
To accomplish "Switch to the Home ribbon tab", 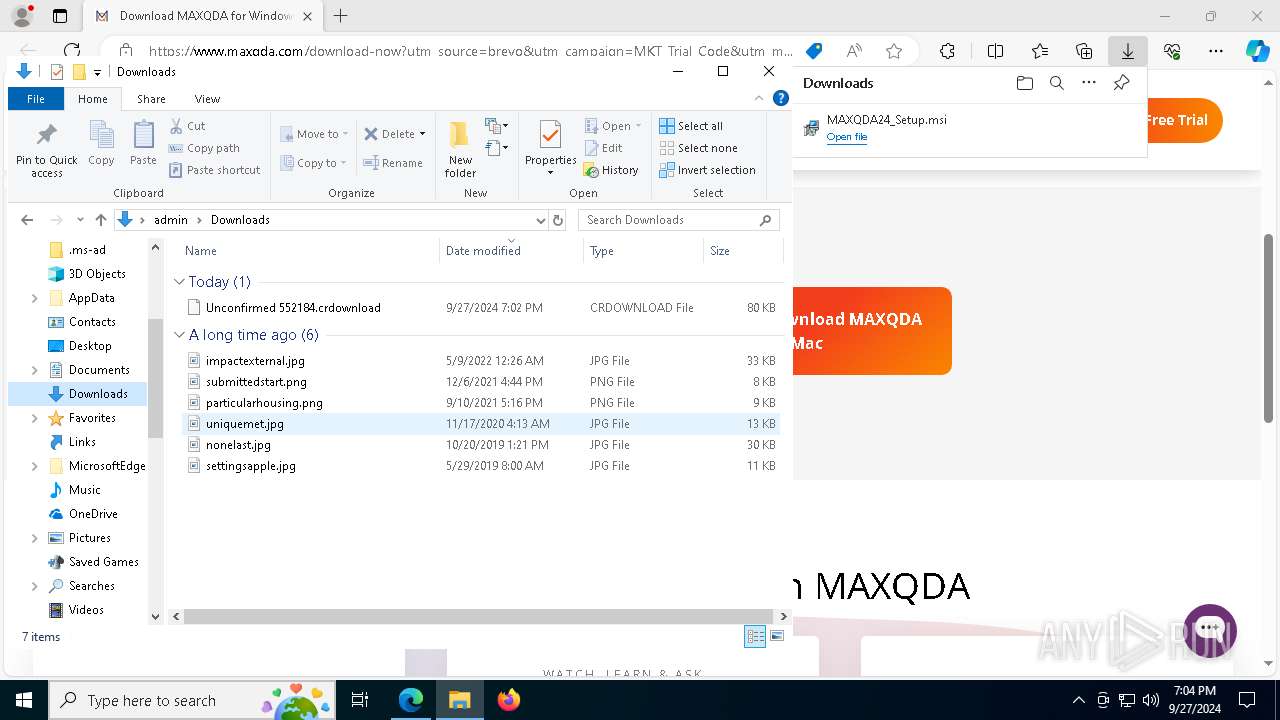I will (x=93, y=99).
